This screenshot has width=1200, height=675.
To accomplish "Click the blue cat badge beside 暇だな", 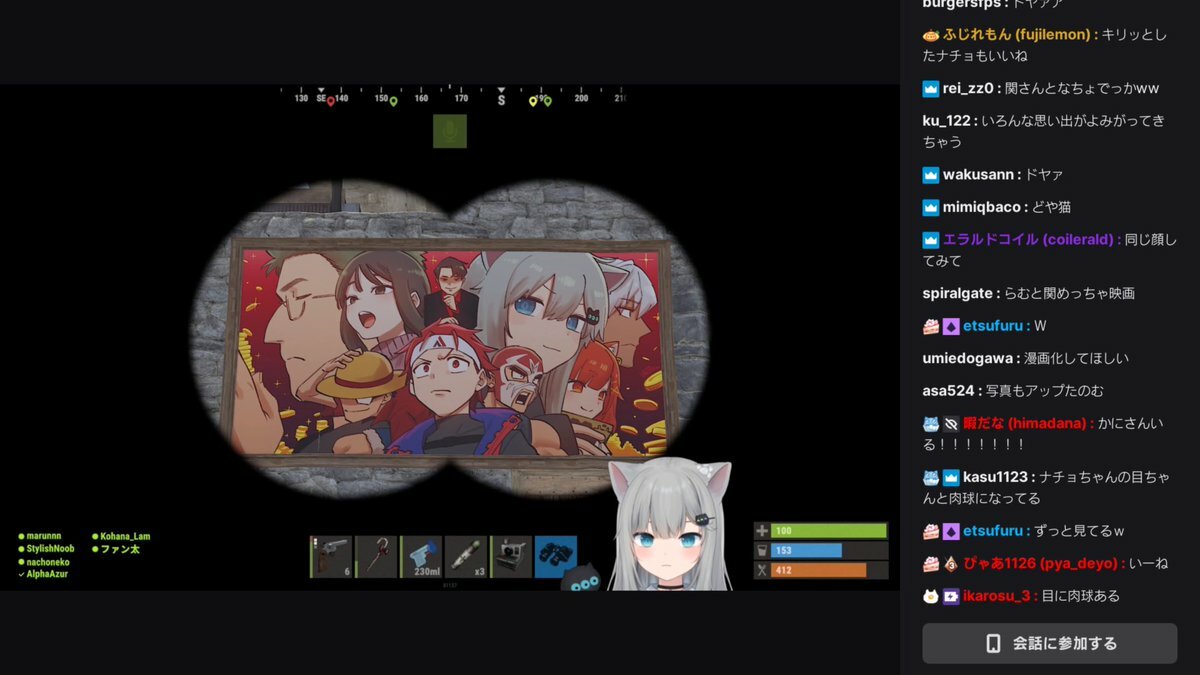I will coord(931,423).
